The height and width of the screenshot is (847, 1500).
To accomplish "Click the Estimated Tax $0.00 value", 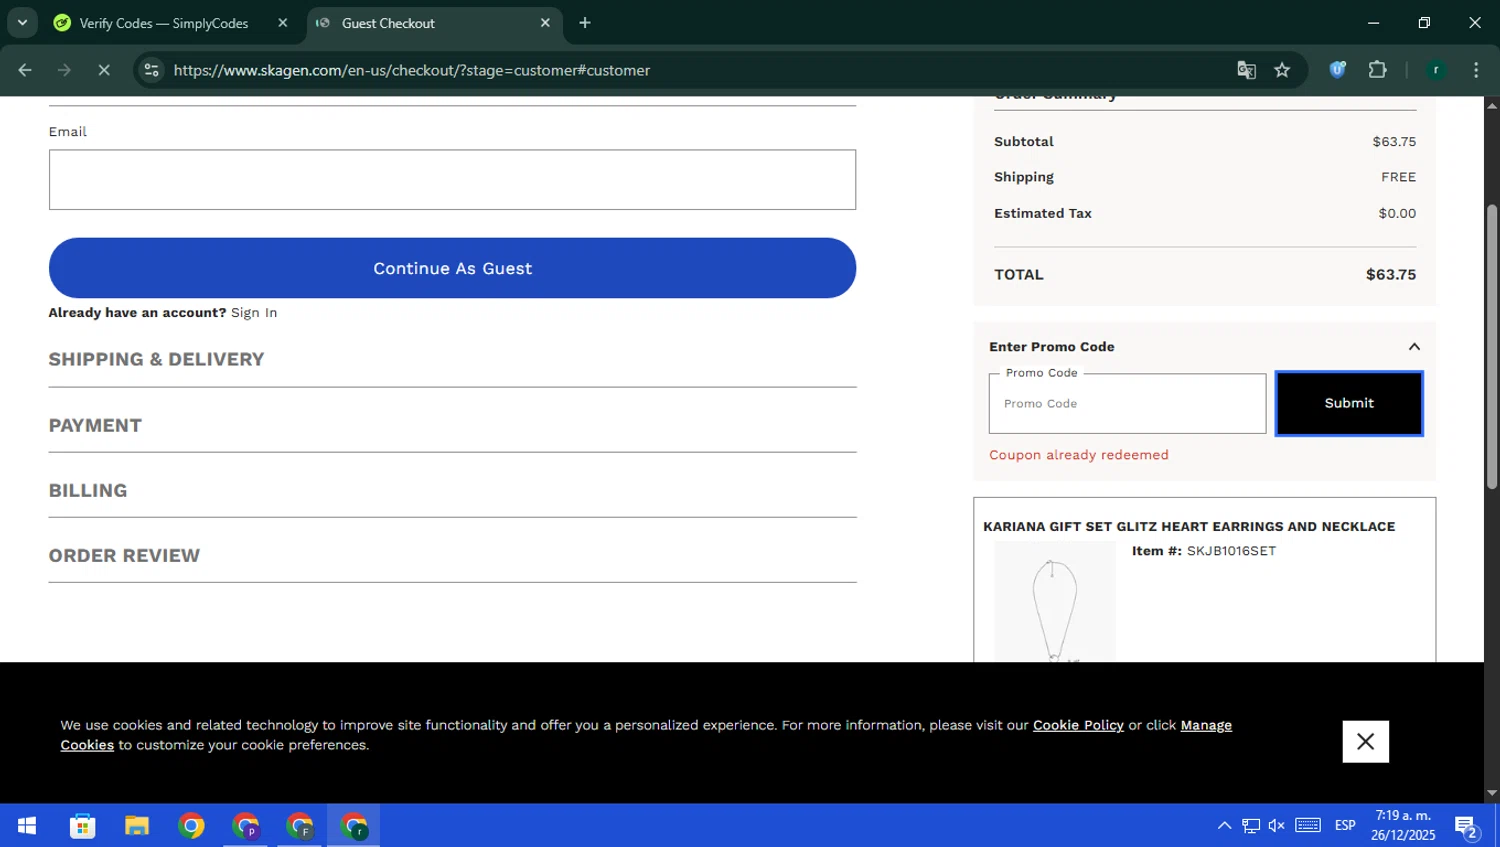I will tap(1397, 213).
